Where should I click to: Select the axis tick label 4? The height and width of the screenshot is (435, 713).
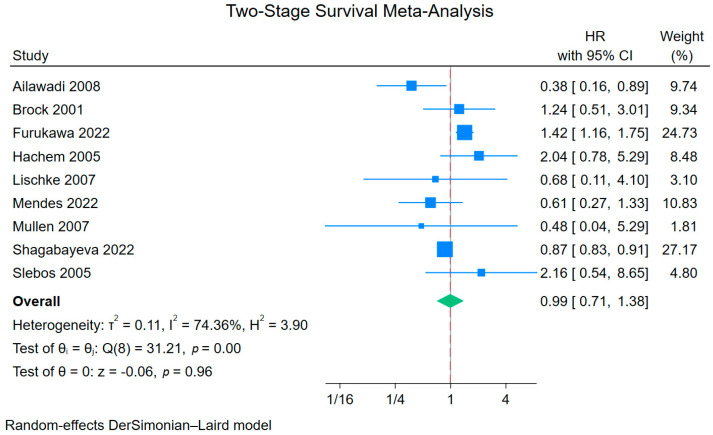point(505,399)
